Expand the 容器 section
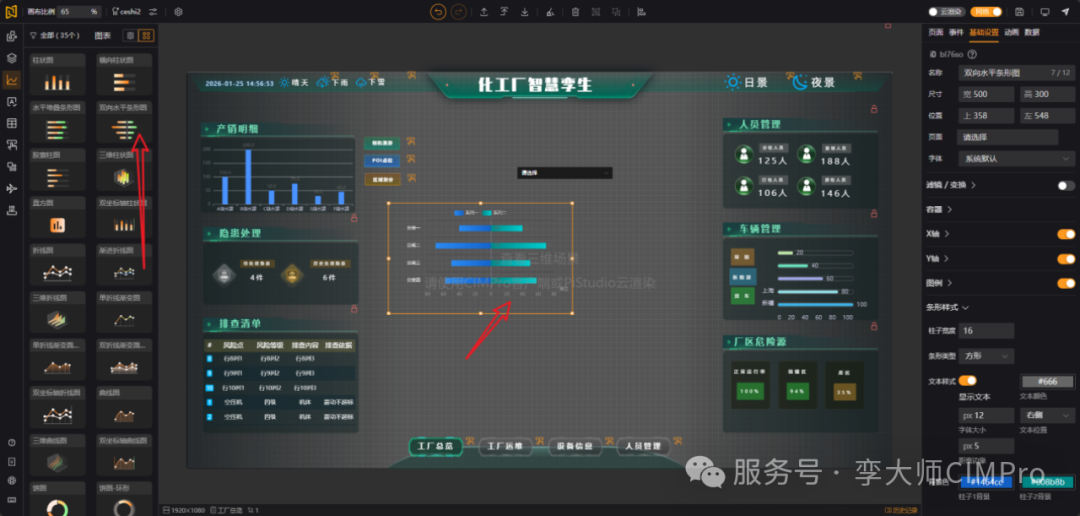The width and height of the screenshot is (1080, 516). pos(939,209)
